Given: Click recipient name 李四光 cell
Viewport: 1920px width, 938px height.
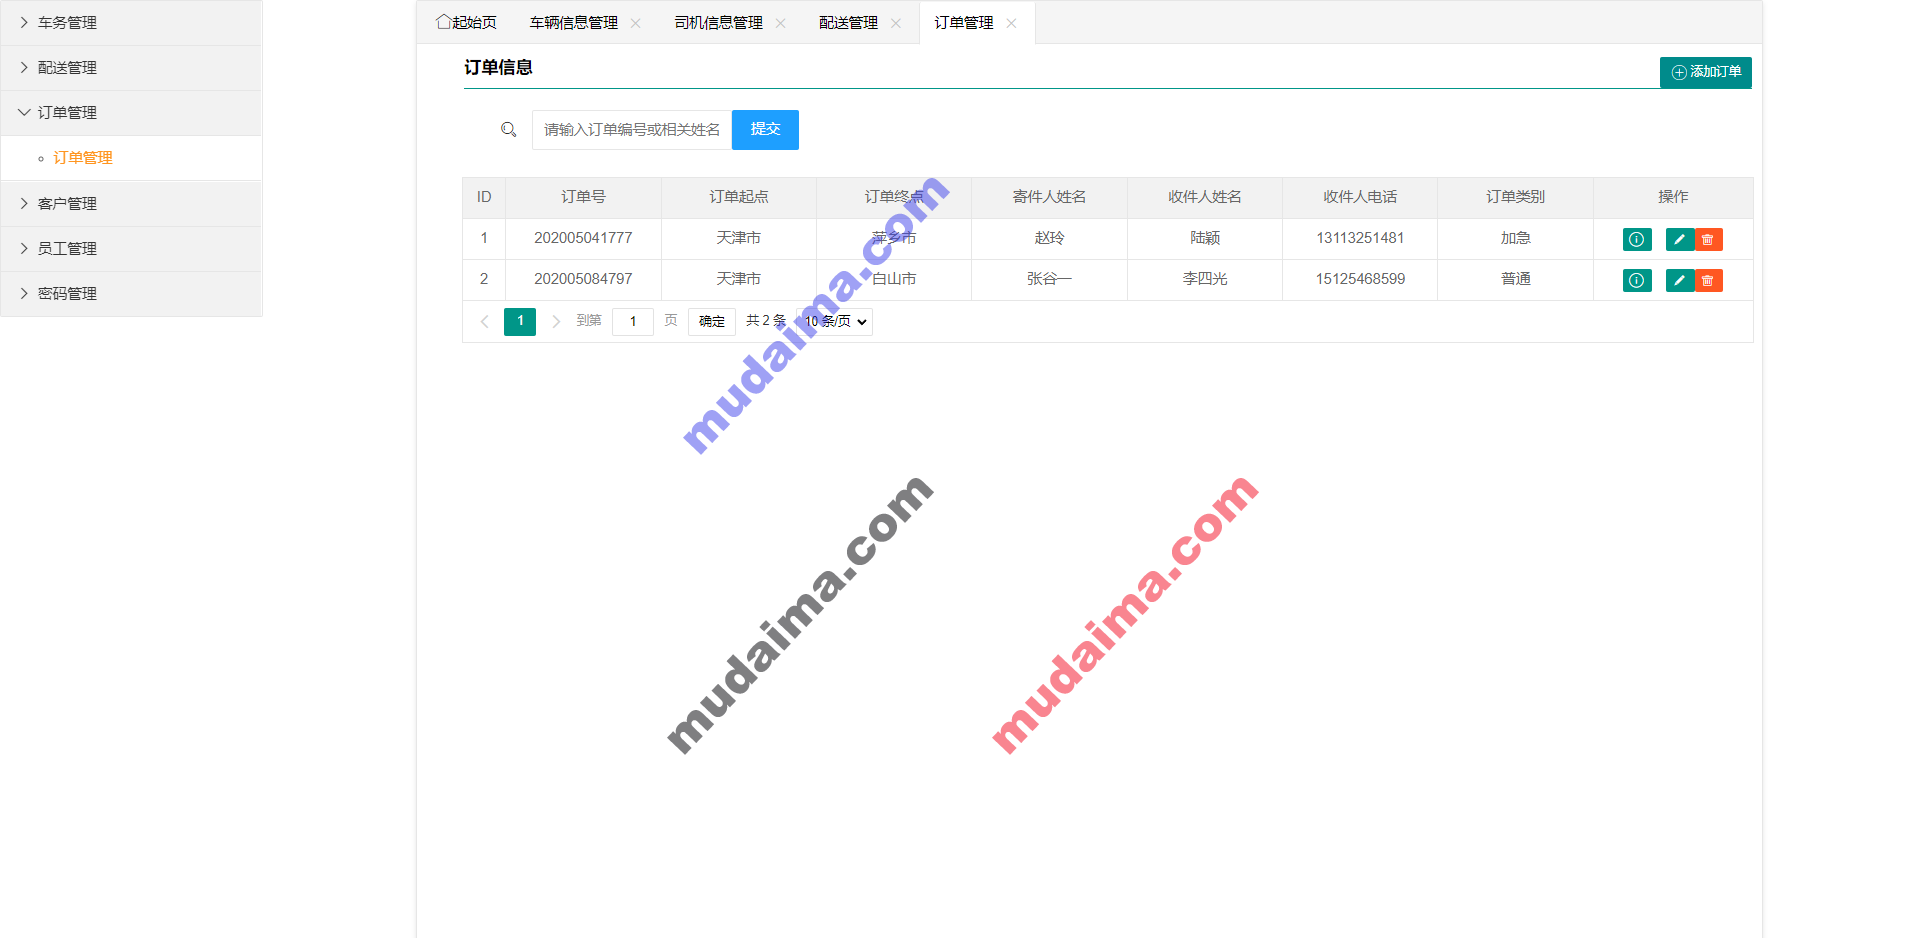Looking at the screenshot, I should pyautogui.click(x=1205, y=279).
